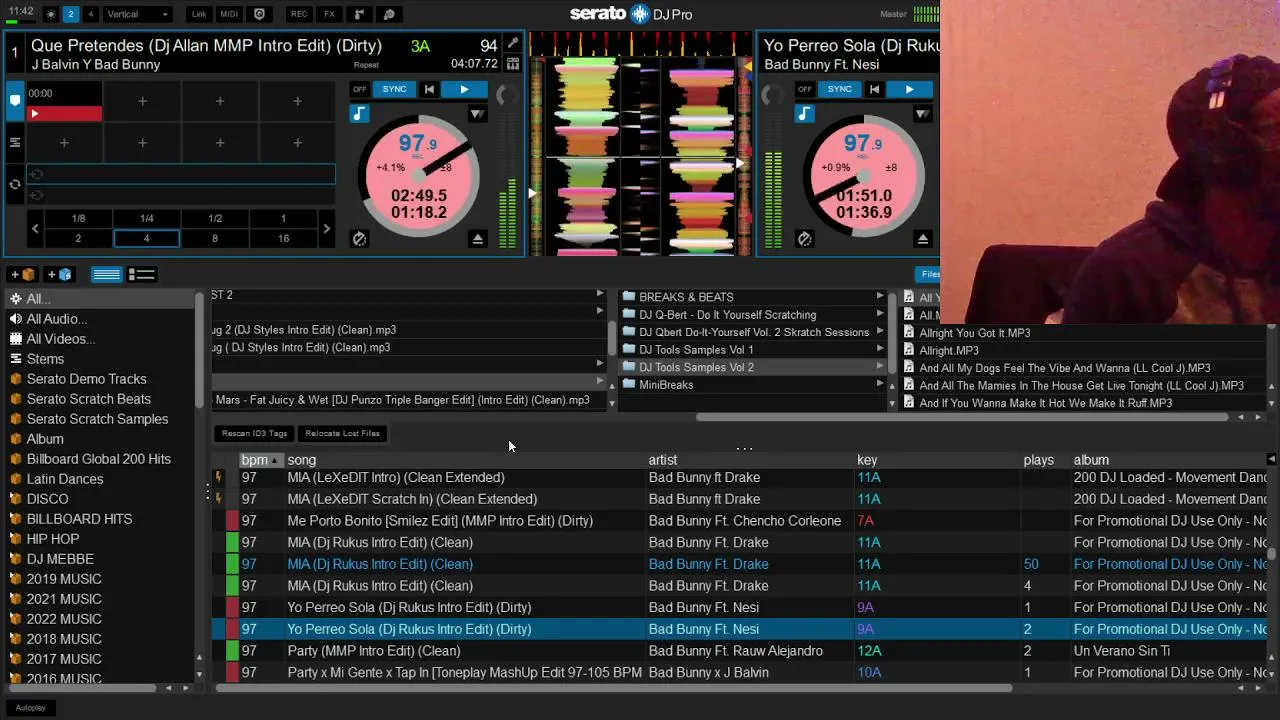
Task: Open left deck track edit tool icon
Action: click(x=513, y=44)
